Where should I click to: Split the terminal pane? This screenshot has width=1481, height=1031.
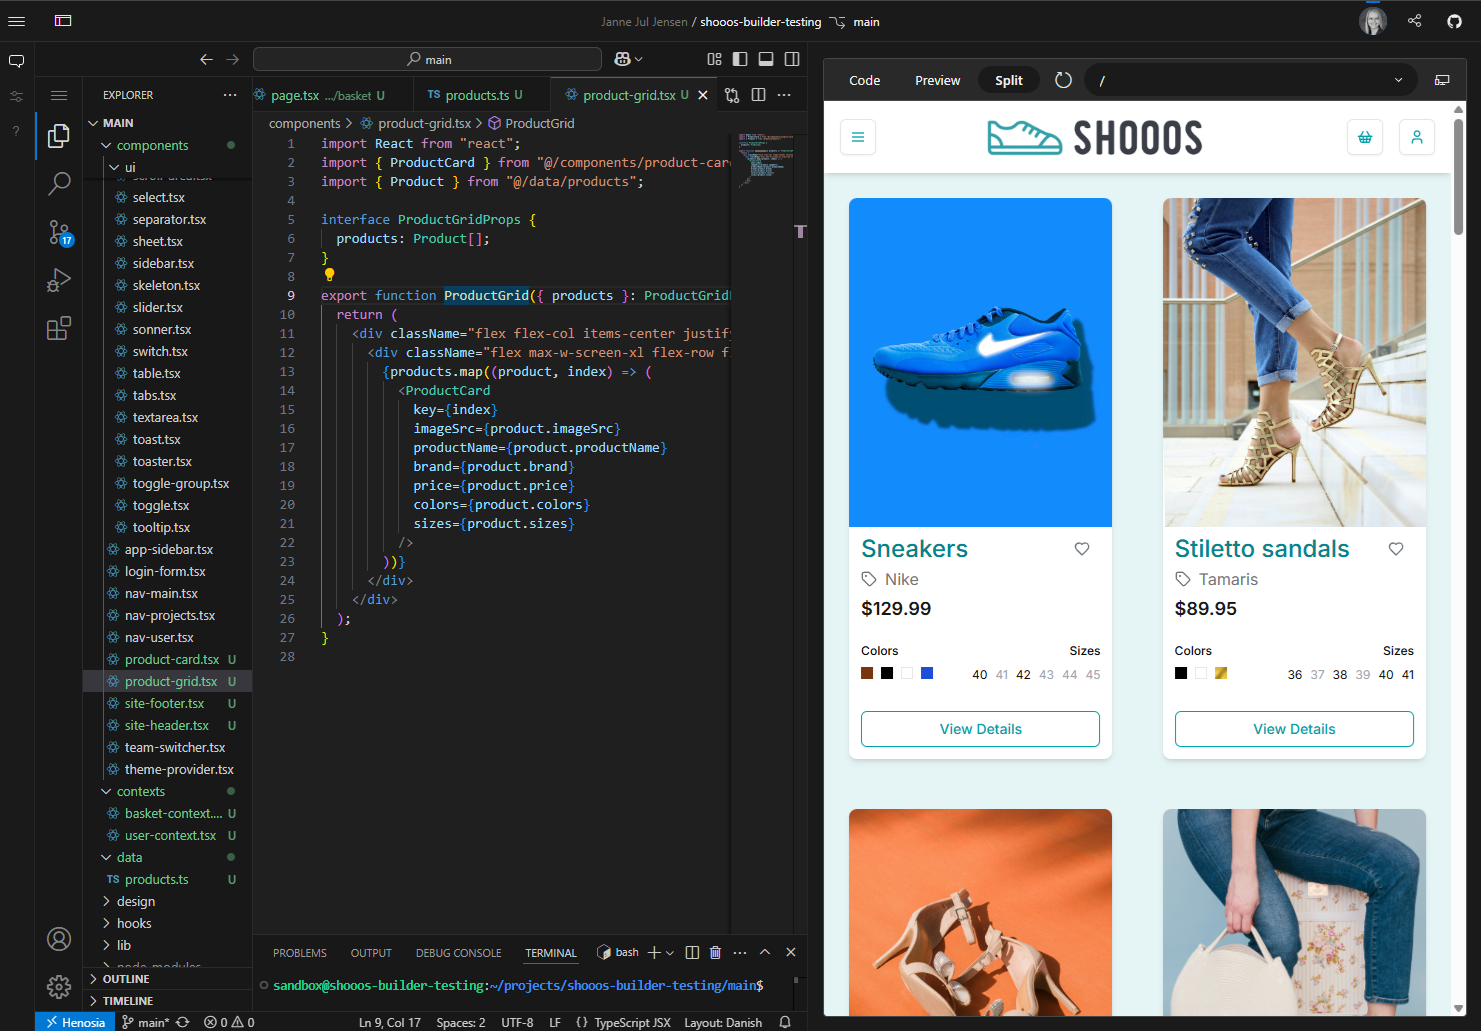coord(692,952)
